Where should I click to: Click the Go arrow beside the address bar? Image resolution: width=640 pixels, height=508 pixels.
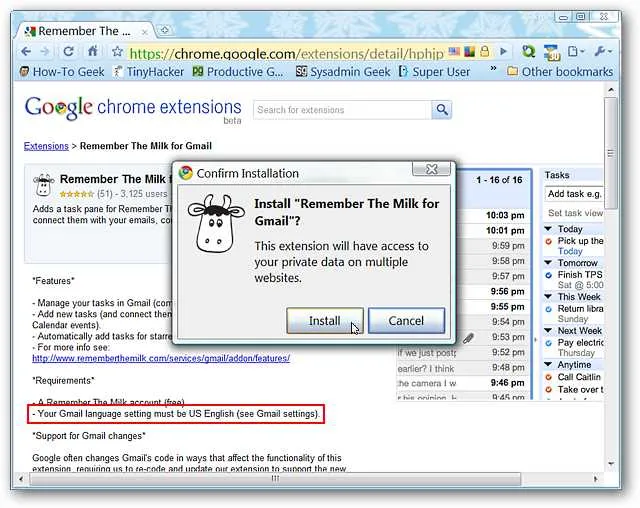pos(503,51)
